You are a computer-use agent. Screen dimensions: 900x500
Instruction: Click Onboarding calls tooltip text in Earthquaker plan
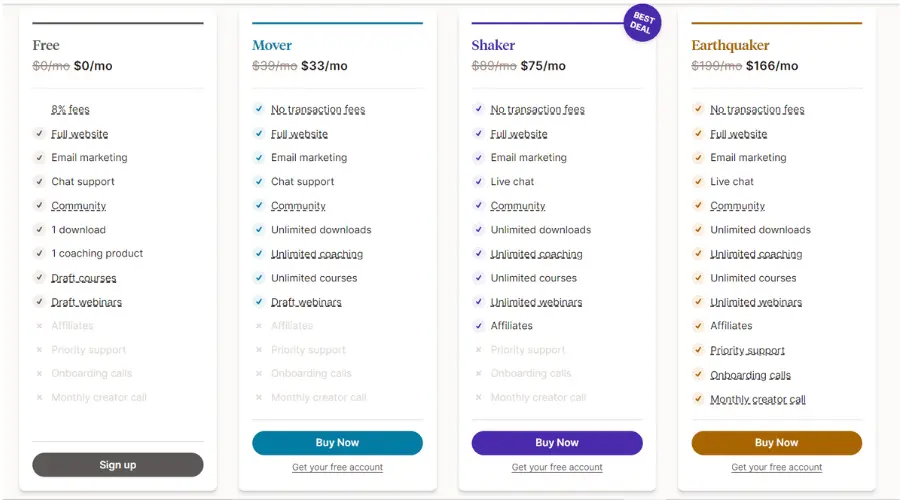pyautogui.click(x=750, y=375)
